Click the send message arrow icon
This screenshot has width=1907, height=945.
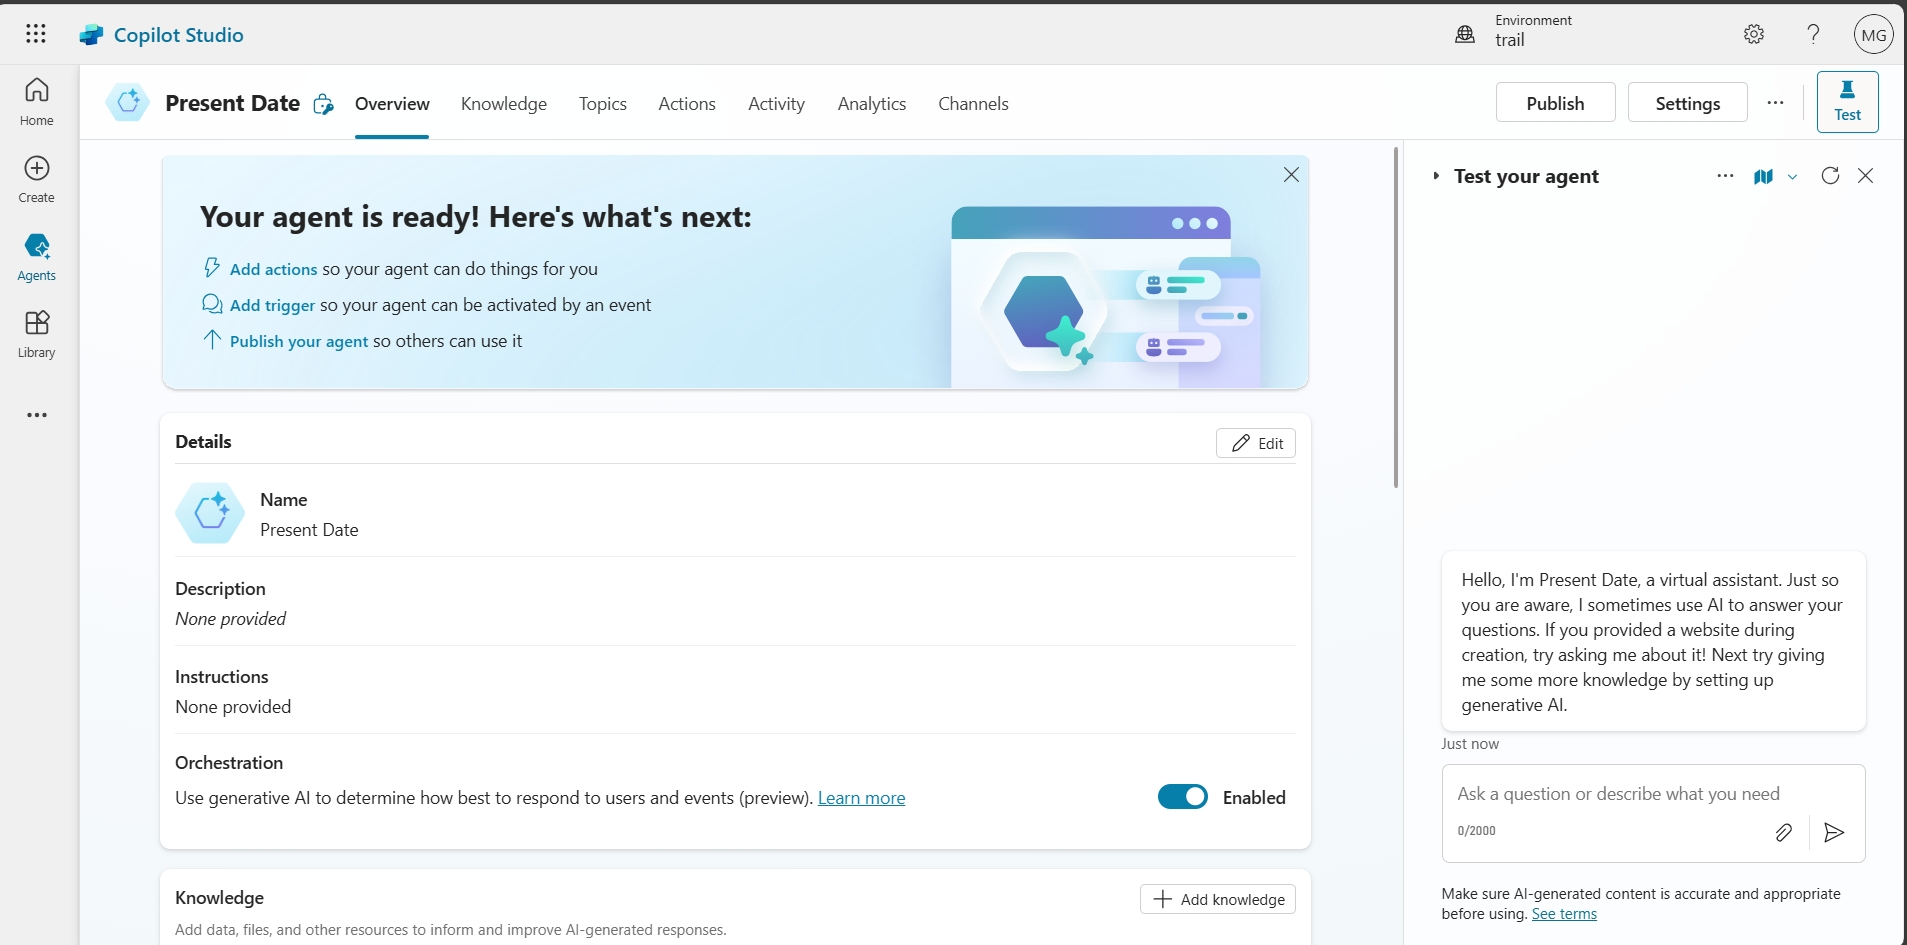[x=1834, y=832]
